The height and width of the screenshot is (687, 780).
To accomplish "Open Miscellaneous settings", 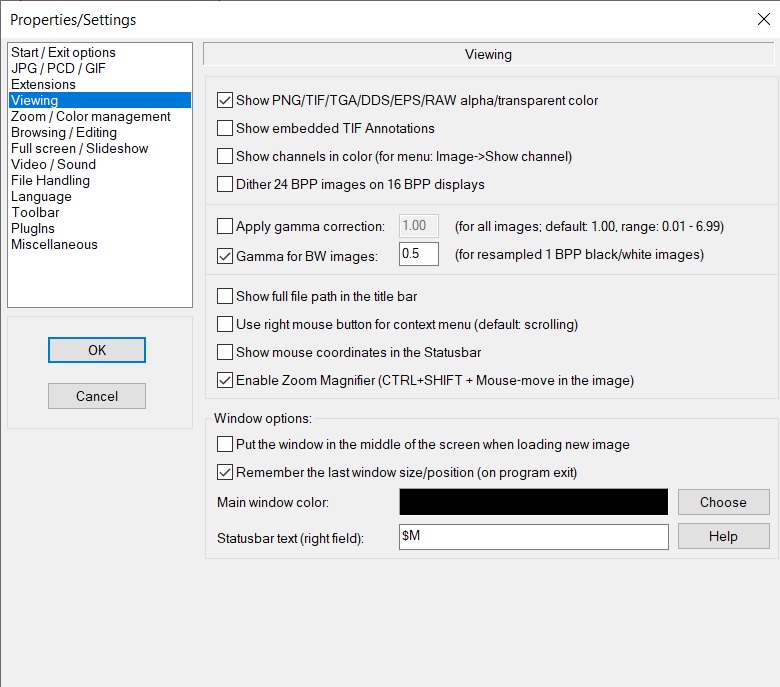I will 99,244.
